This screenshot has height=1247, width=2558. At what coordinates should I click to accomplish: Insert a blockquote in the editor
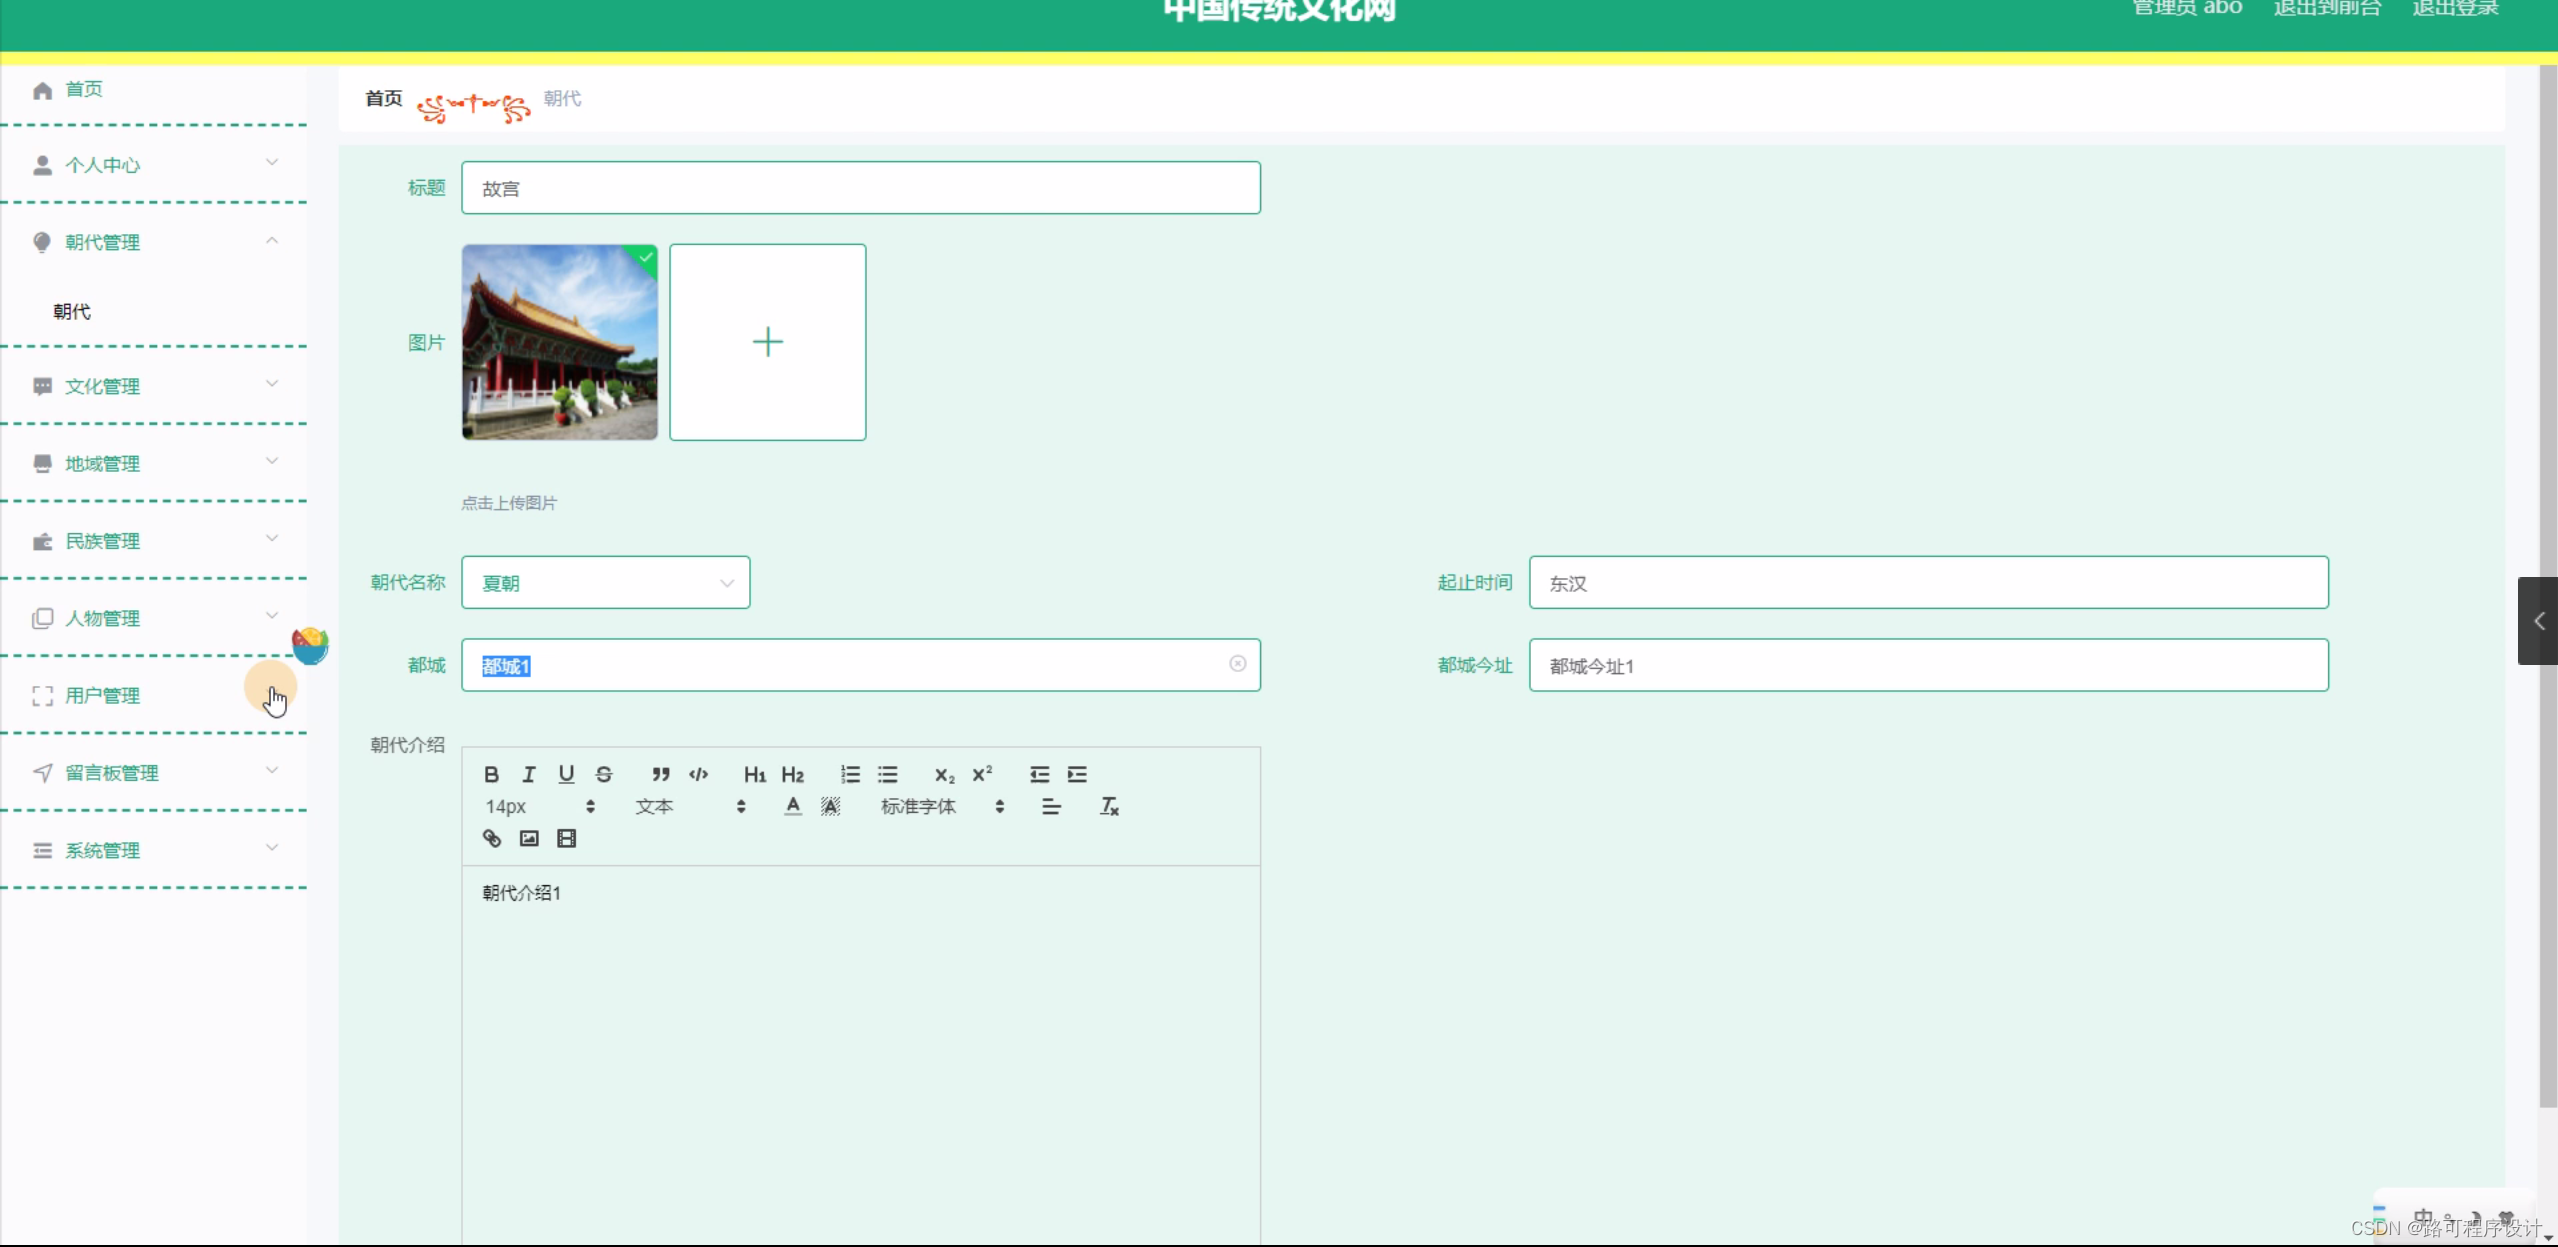point(660,774)
